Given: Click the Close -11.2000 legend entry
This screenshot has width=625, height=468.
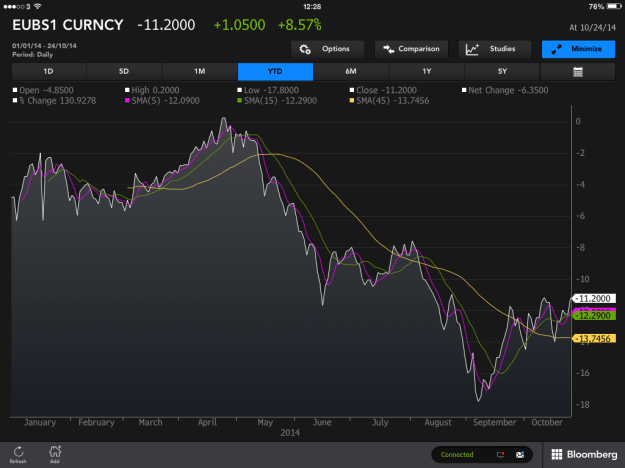Looking at the screenshot, I should tap(383, 90).
